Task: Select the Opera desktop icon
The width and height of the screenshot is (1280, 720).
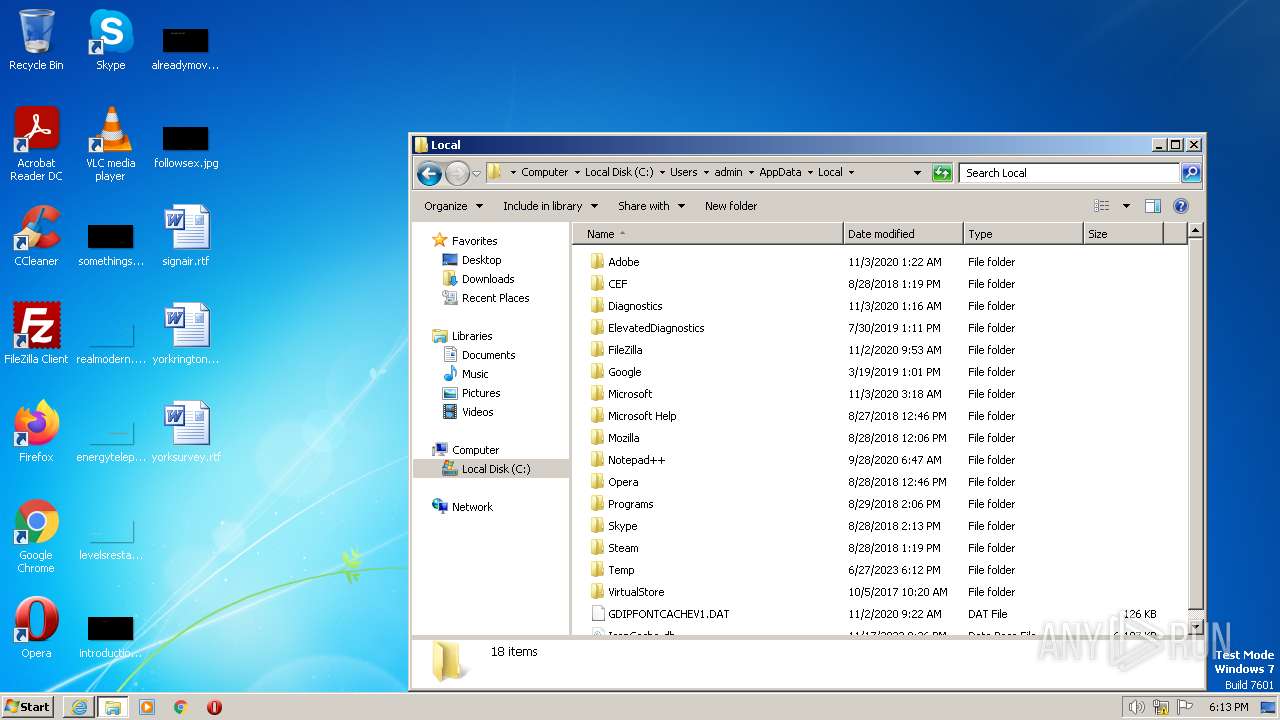Action: 36,628
